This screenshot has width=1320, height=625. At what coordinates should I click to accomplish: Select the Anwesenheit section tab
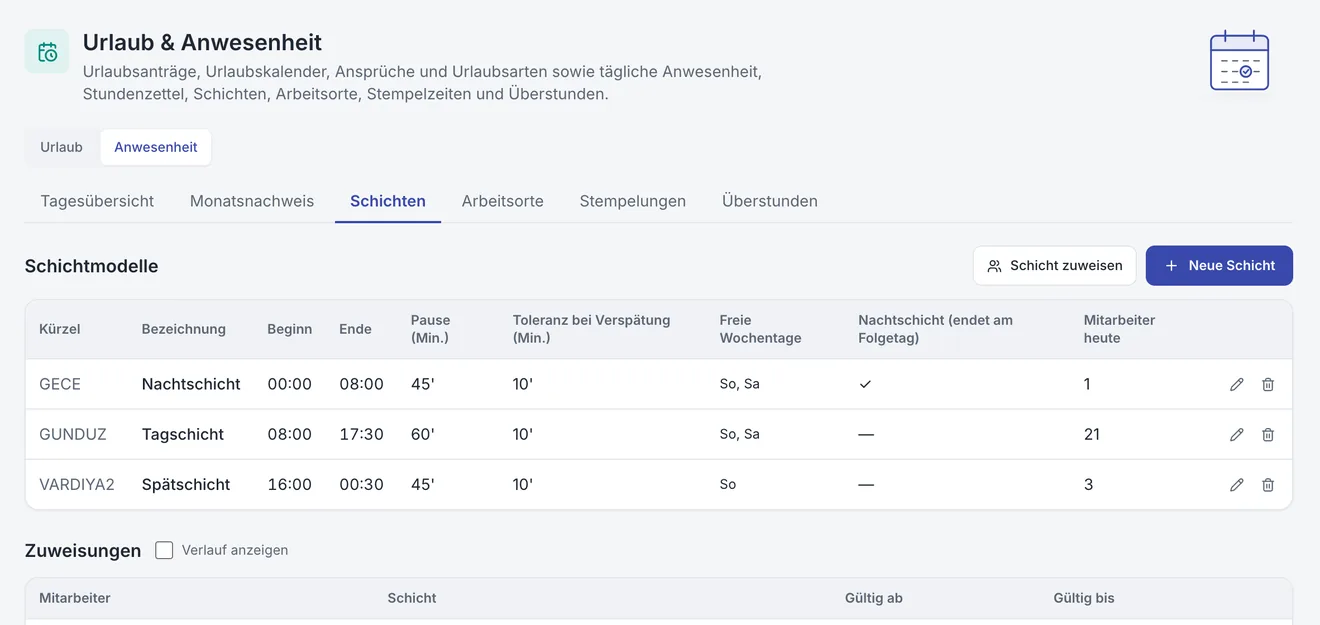(x=156, y=147)
